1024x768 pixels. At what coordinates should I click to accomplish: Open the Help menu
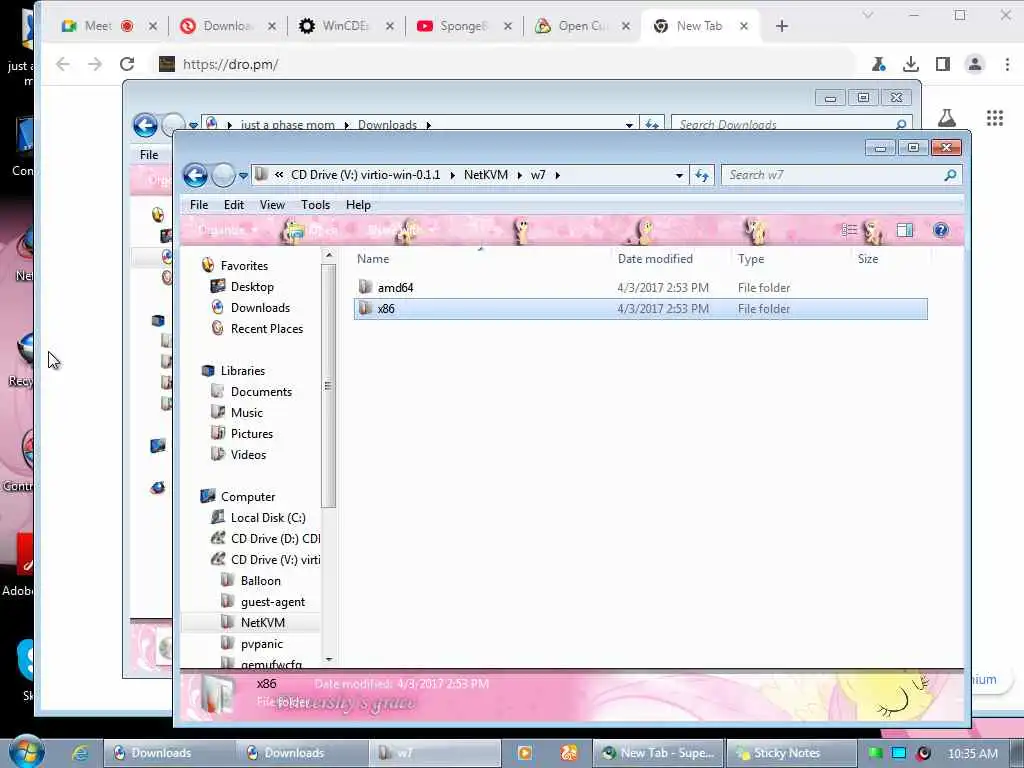click(358, 205)
